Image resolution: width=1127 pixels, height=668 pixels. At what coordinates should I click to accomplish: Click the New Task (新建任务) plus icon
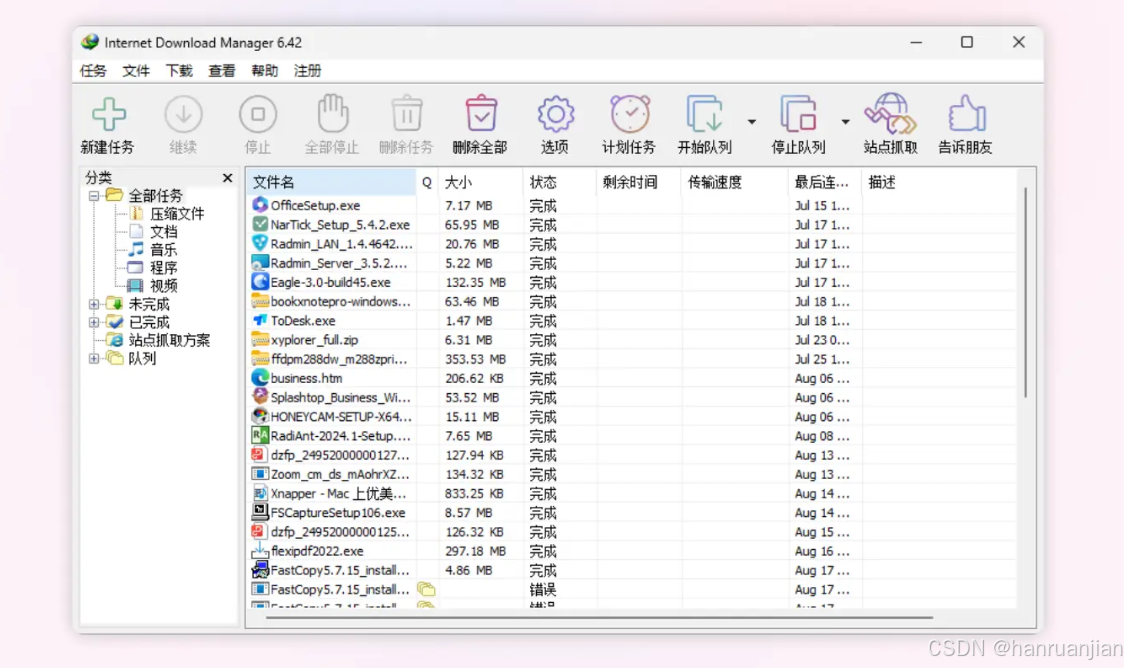109,114
